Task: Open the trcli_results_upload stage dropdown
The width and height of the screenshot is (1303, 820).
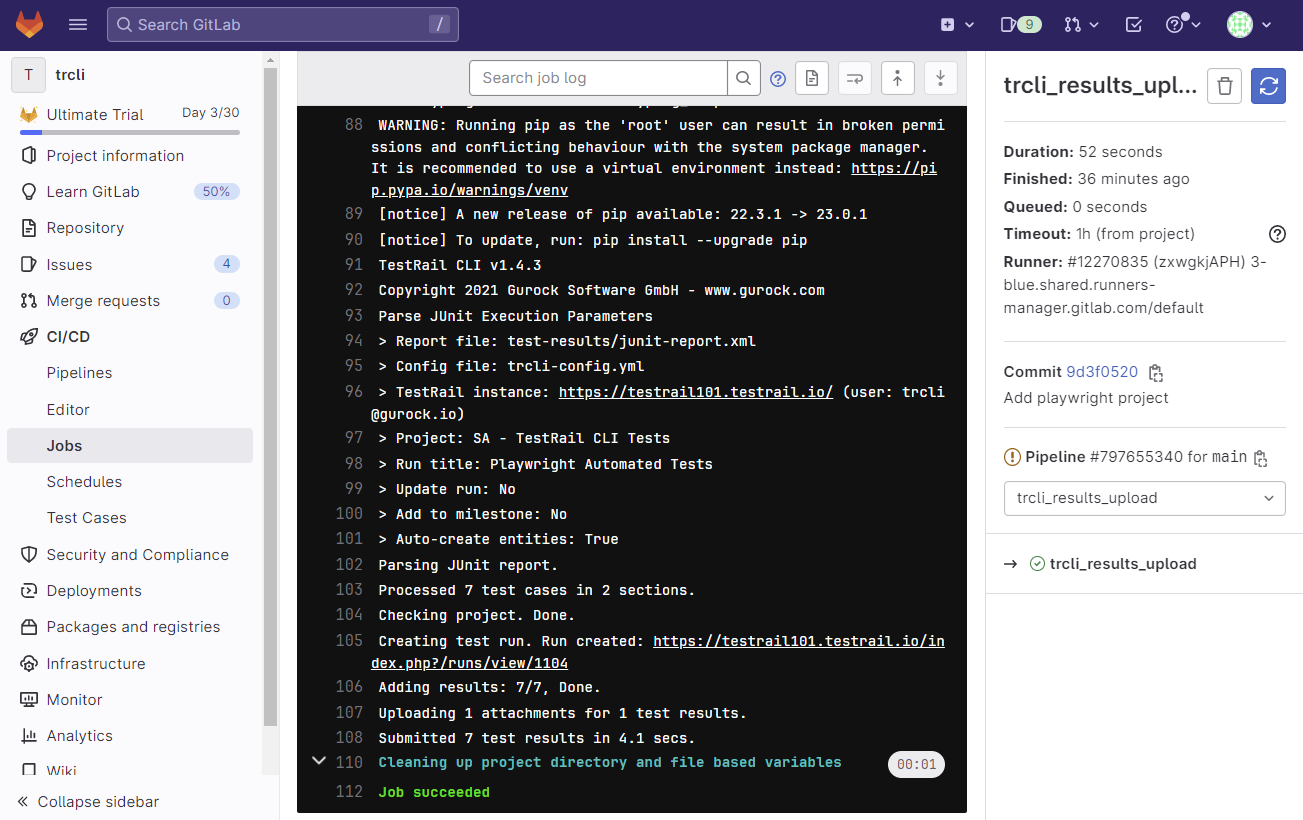Action: click(x=1144, y=498)
